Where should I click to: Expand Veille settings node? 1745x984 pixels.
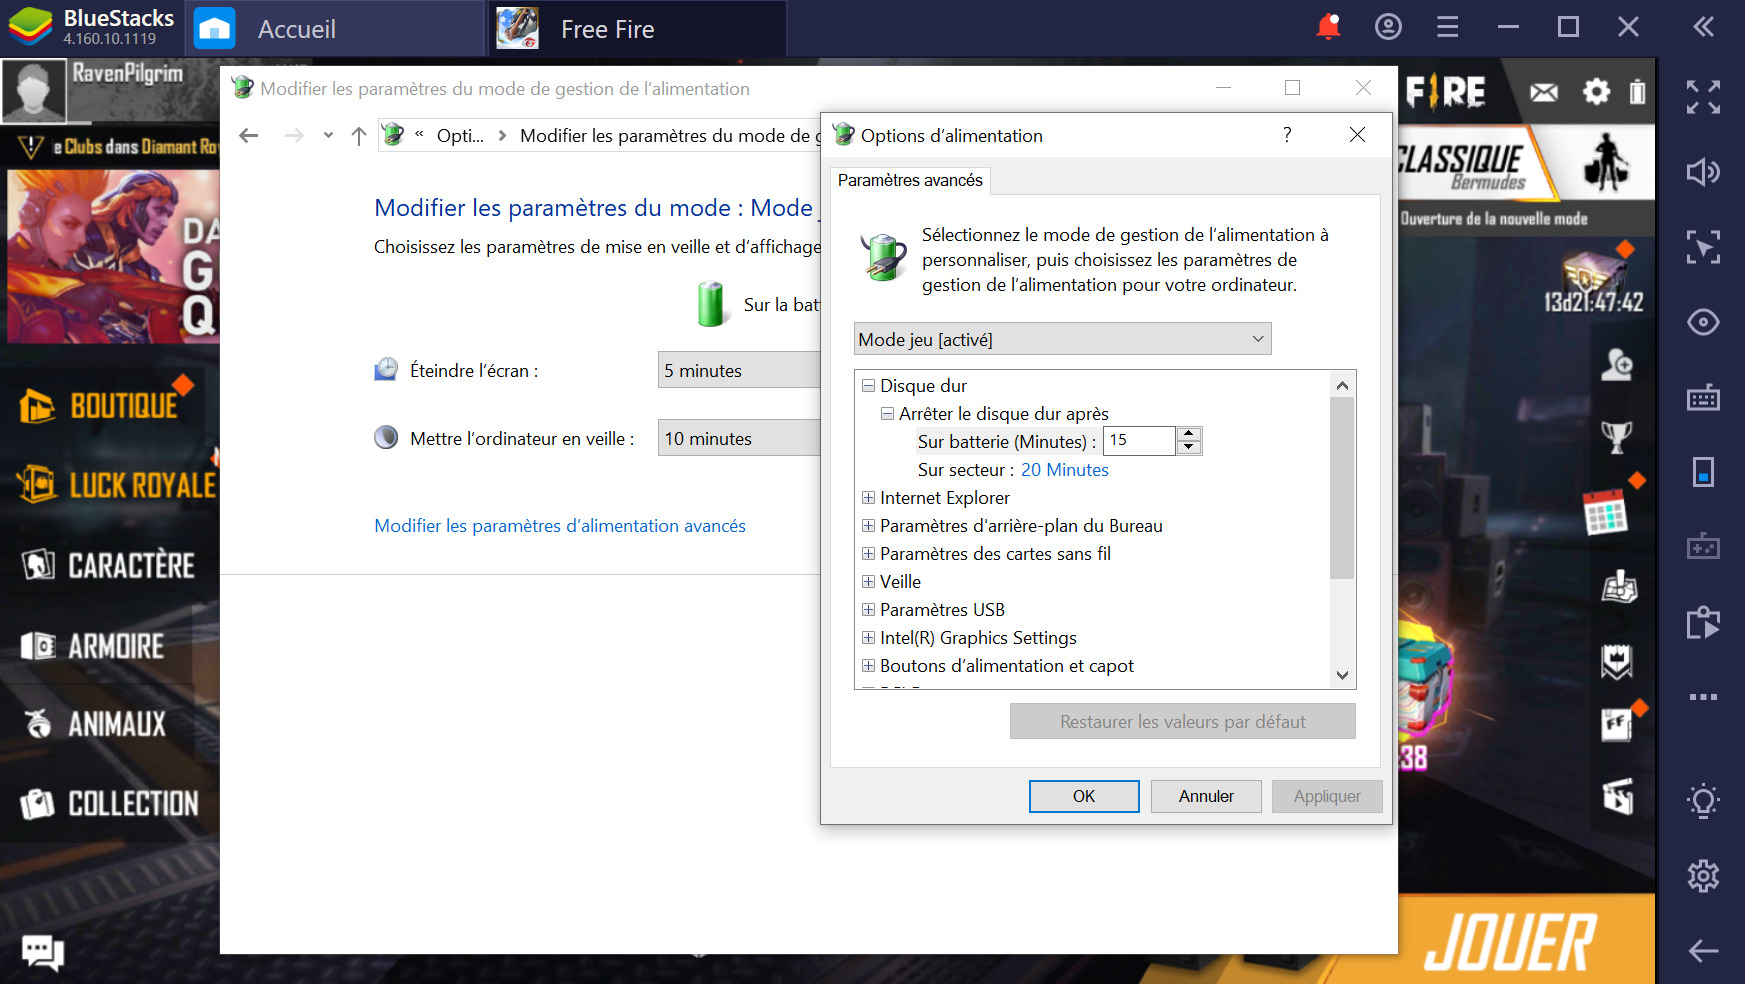[868, 582]
